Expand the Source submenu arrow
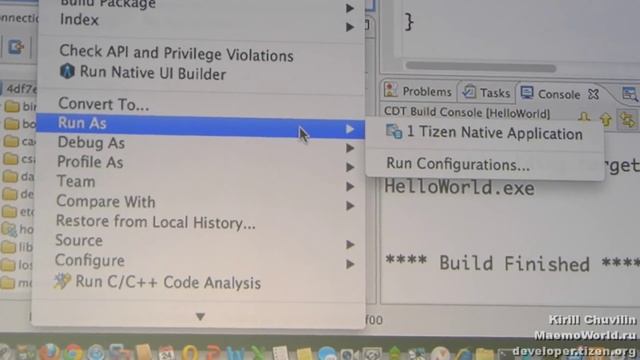Viewport: 640px width, 360px height. point(350,244)
